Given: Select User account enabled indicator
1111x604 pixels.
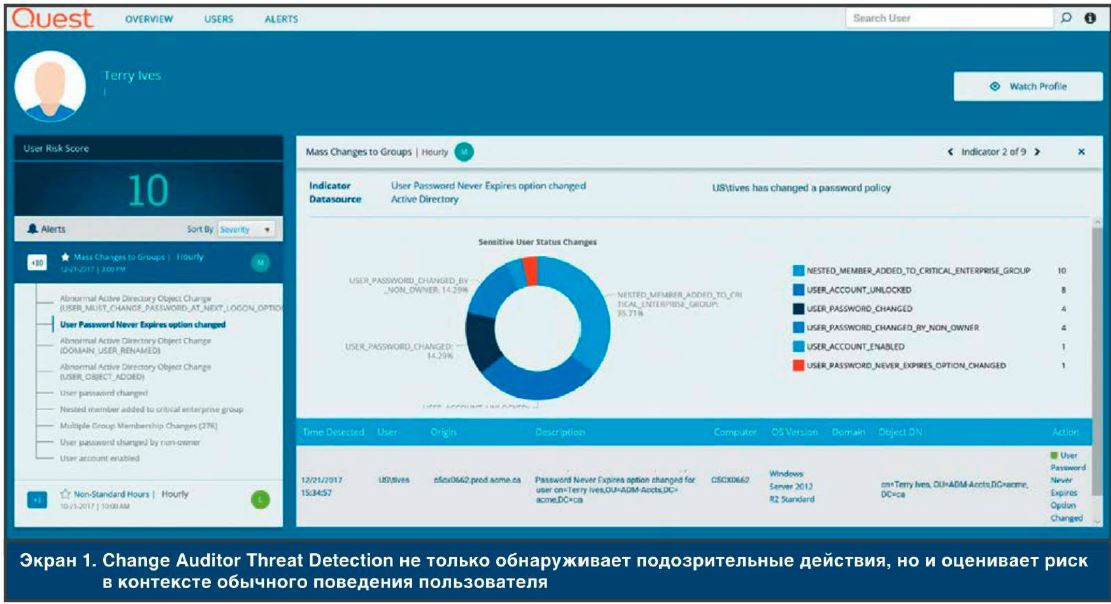Looking at the screenshot, I should pos(99,458).
